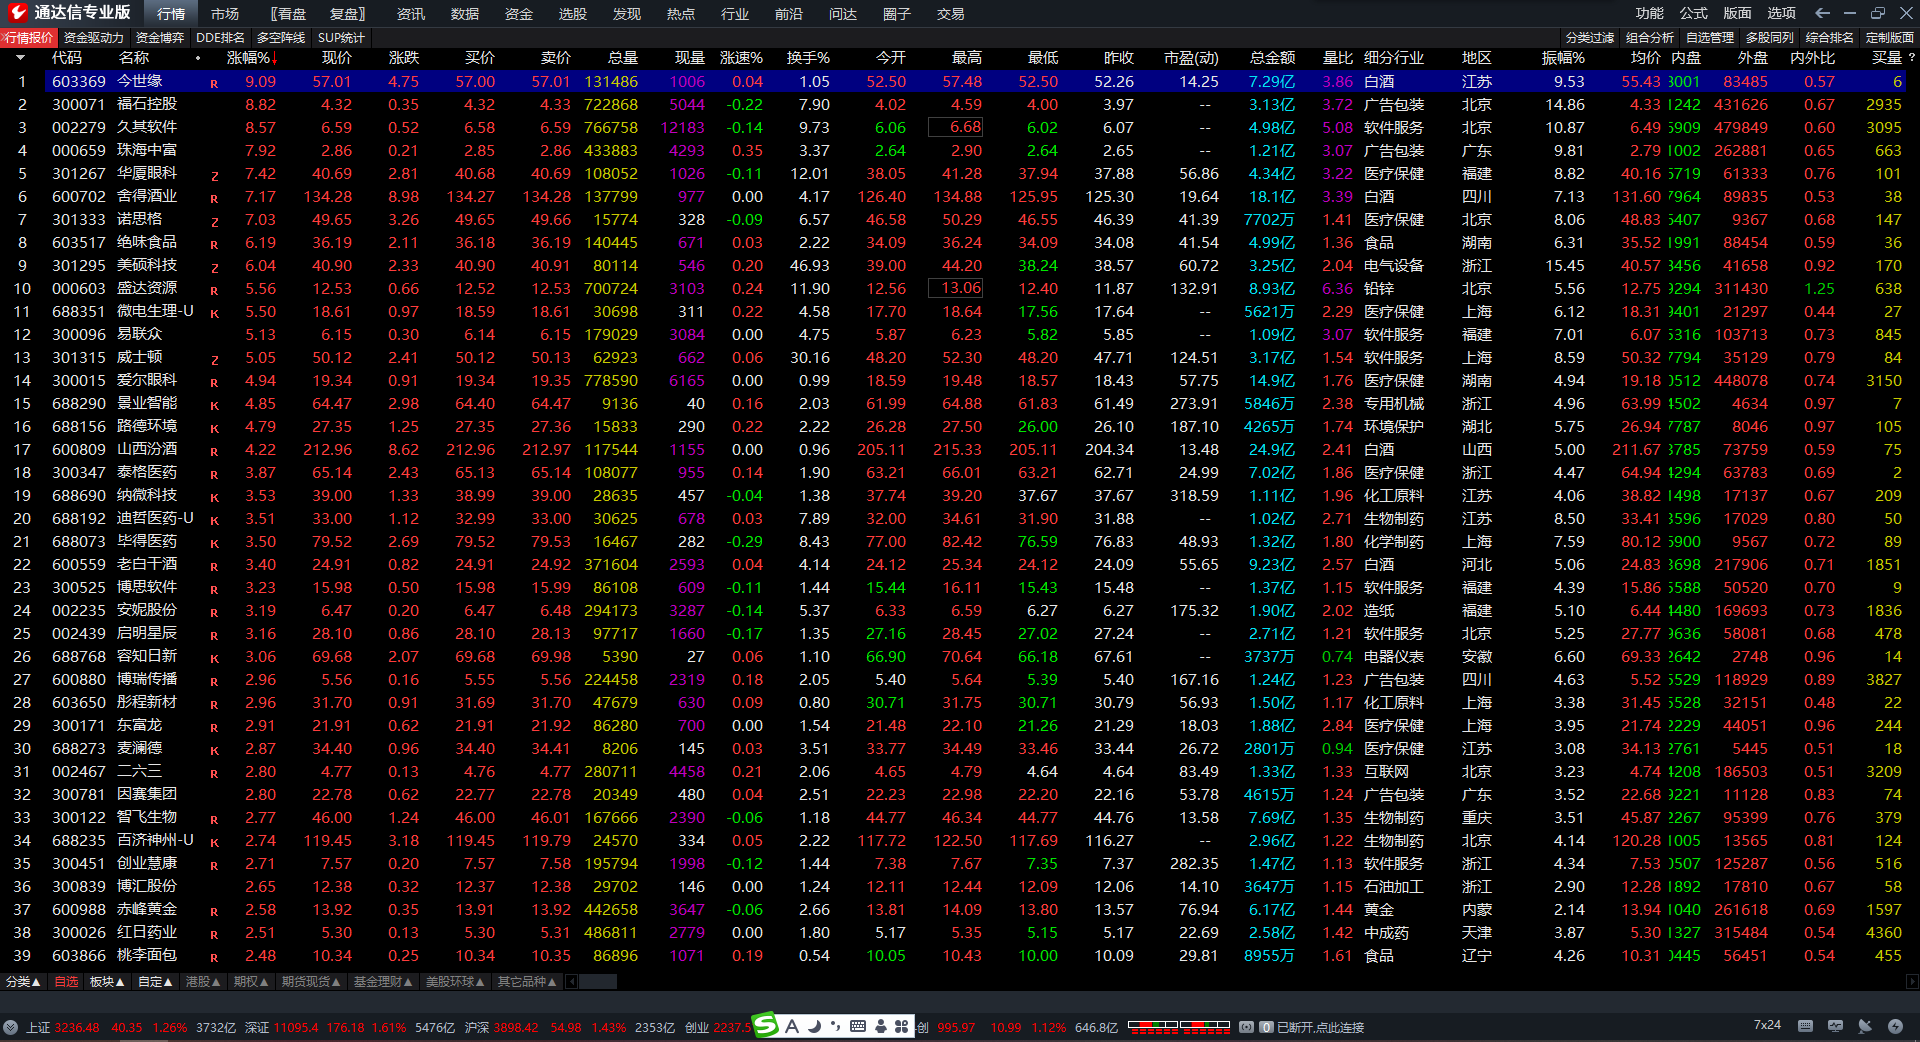Image resolution: width=1920 pixels, height=1042 pixels.
Task: Expand the 自定 bottom custom menu
Action: pyautogui.click(x=155, y=982)
